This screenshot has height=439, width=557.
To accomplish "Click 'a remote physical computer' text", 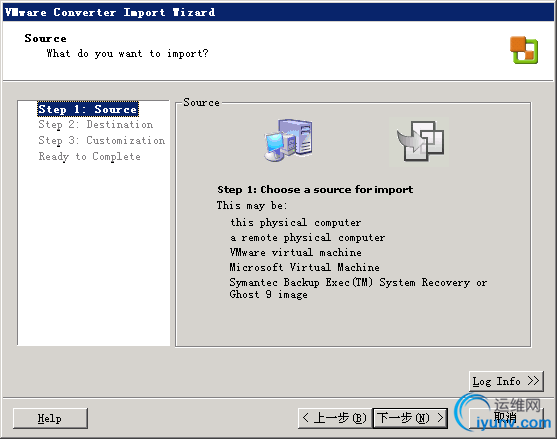I will click(x=308, y=237).
